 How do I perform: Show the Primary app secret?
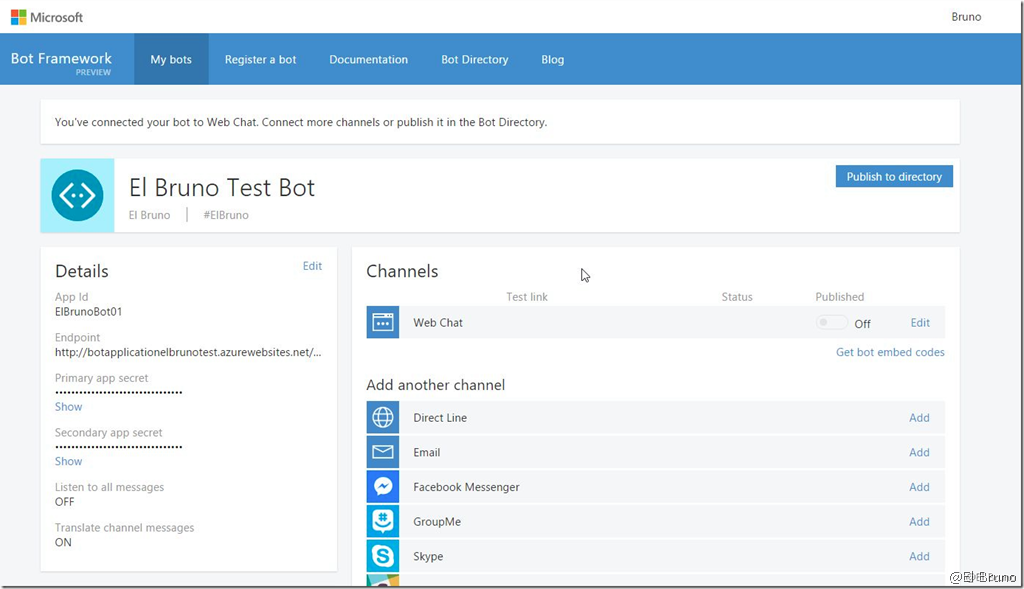click(x=69, y=407)
